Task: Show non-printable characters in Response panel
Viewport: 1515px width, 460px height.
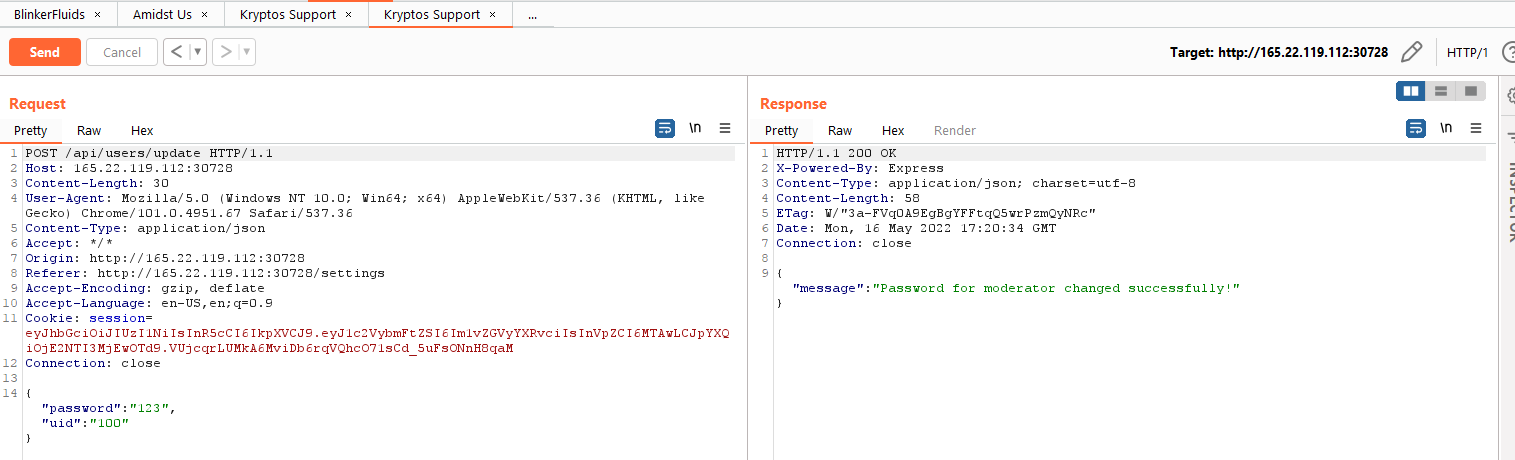Action: (x=1446, y=128)
